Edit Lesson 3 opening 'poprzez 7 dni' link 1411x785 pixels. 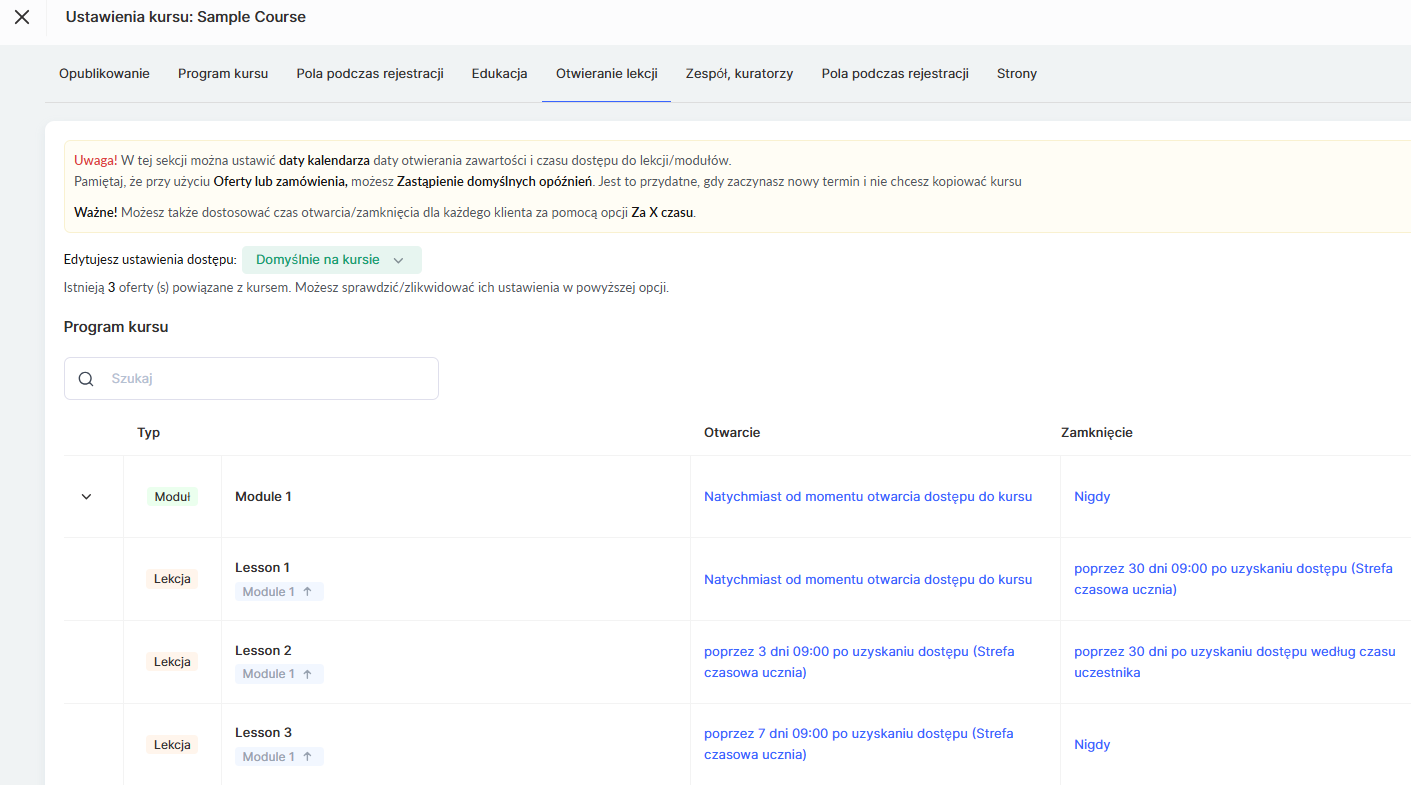(x=859, y=744)
